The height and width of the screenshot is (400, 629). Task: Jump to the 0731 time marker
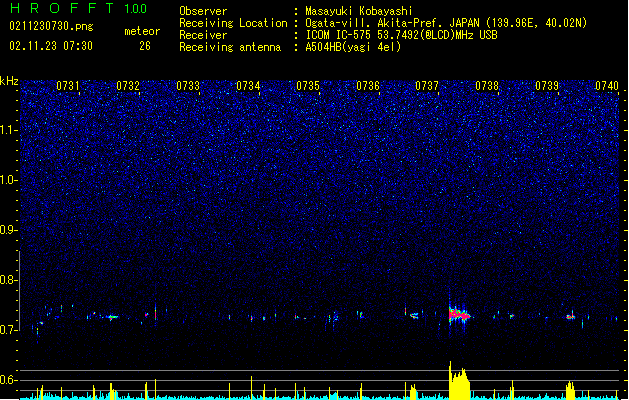[x=67, y=86]
